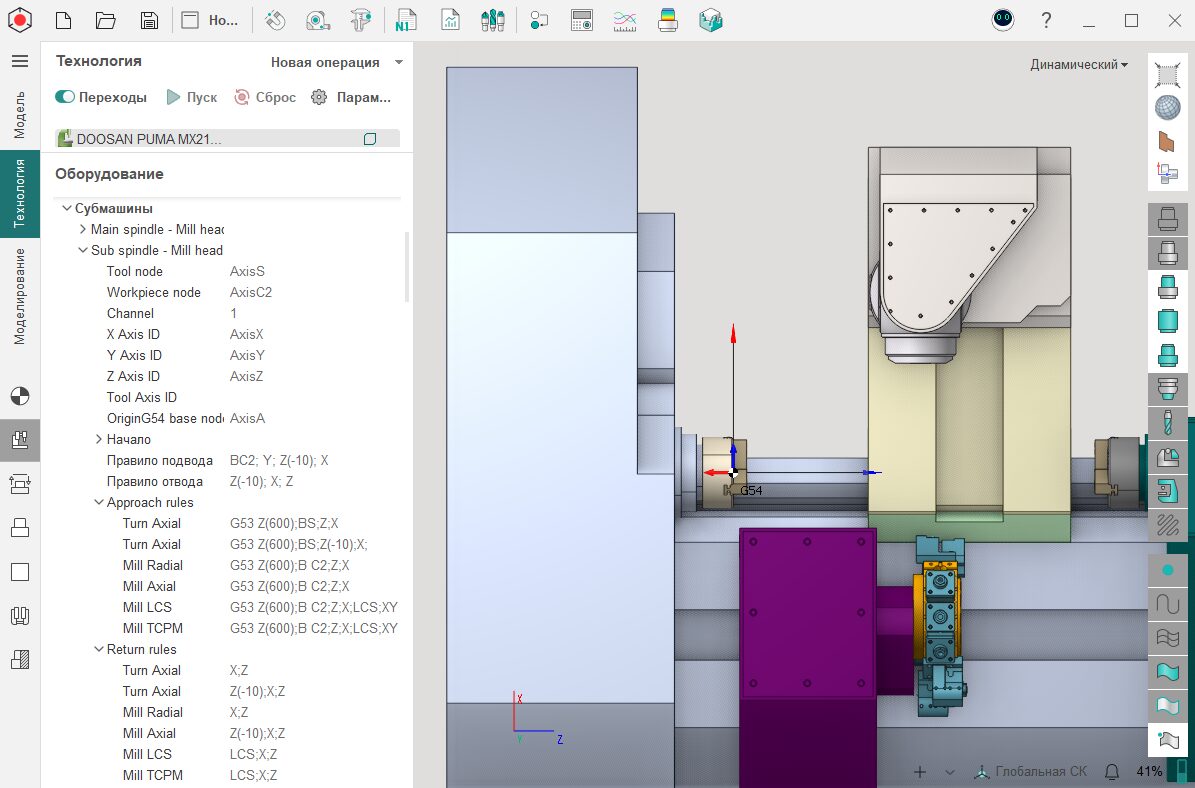The height and width of the screenshot is (788, 1195).
Task: Toggle milling tool visibility in viewport toolbar
Action: 1166,422
